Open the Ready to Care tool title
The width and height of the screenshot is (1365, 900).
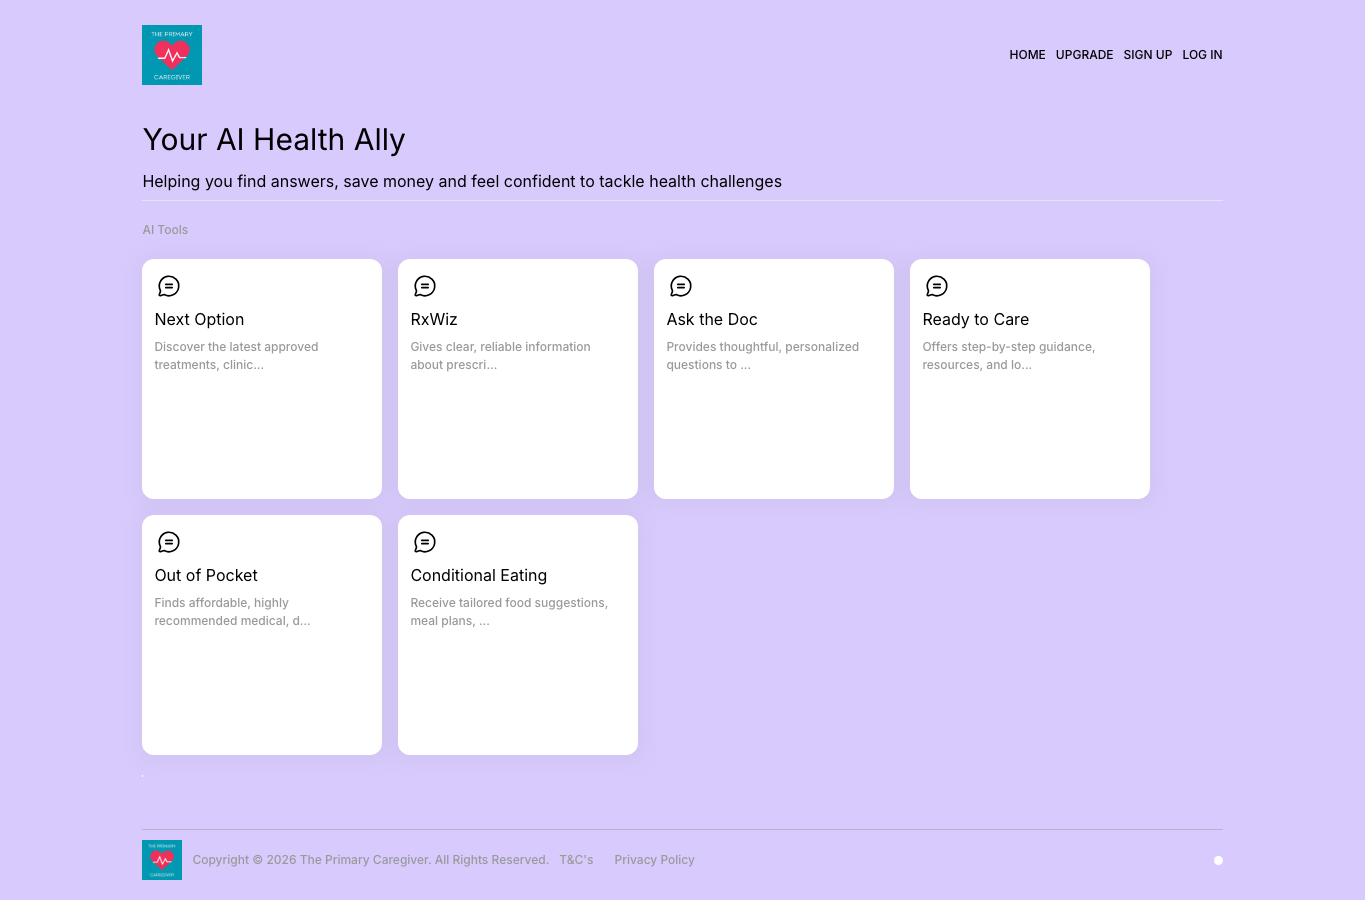pos(975,319)
